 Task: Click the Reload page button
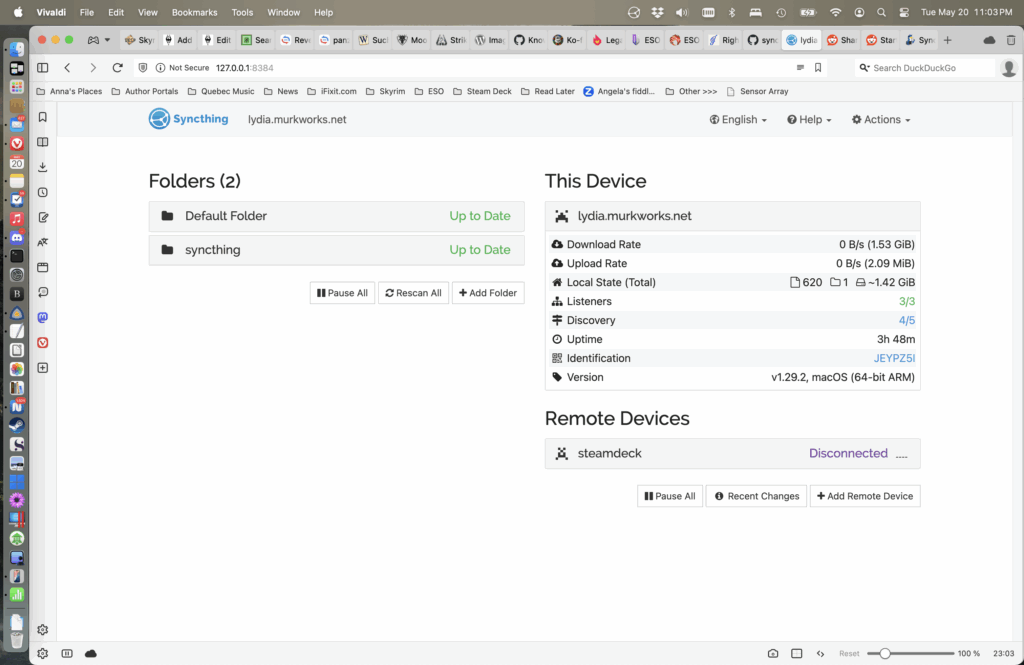(x=117, y=68)
